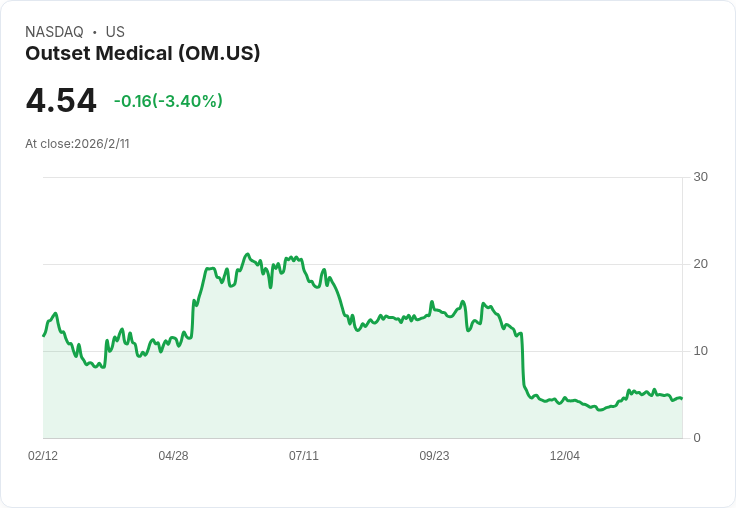Select the 12/04 date on x-axis

click(x=565, y=456)
